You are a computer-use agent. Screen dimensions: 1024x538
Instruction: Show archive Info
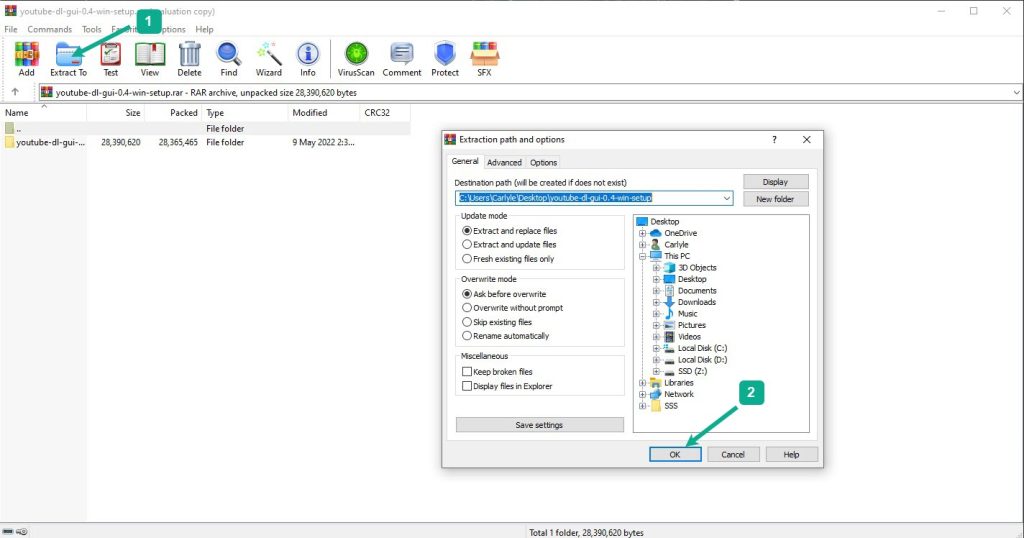[x=308, y=59]
